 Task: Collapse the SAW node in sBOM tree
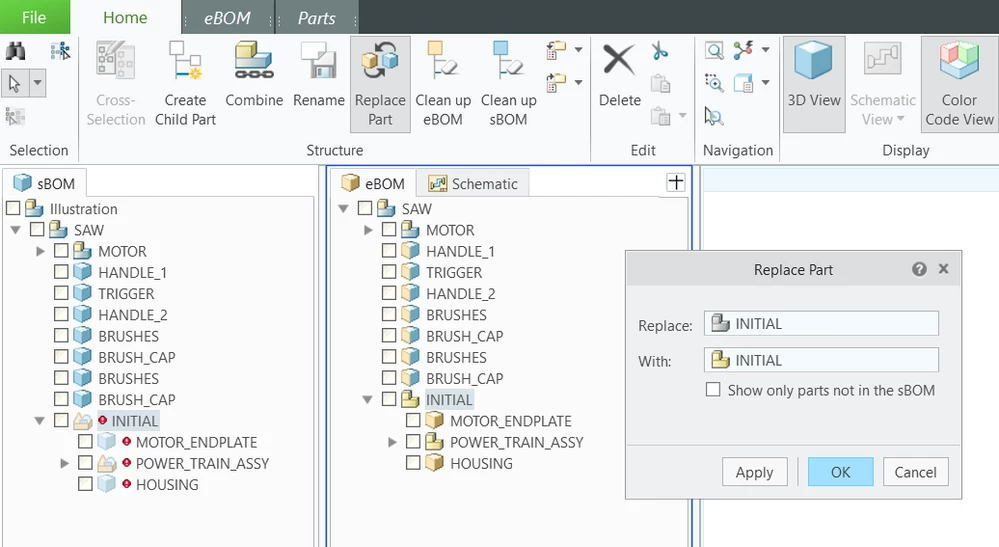[x=16, y=229]
